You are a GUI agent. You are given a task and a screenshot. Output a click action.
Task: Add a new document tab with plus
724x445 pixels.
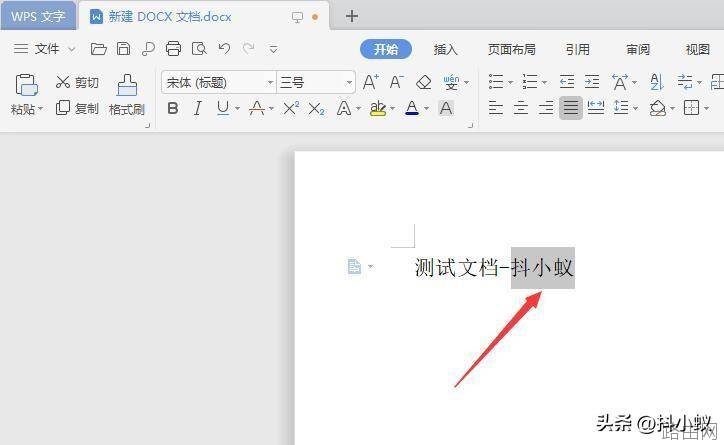pos(352,16)
